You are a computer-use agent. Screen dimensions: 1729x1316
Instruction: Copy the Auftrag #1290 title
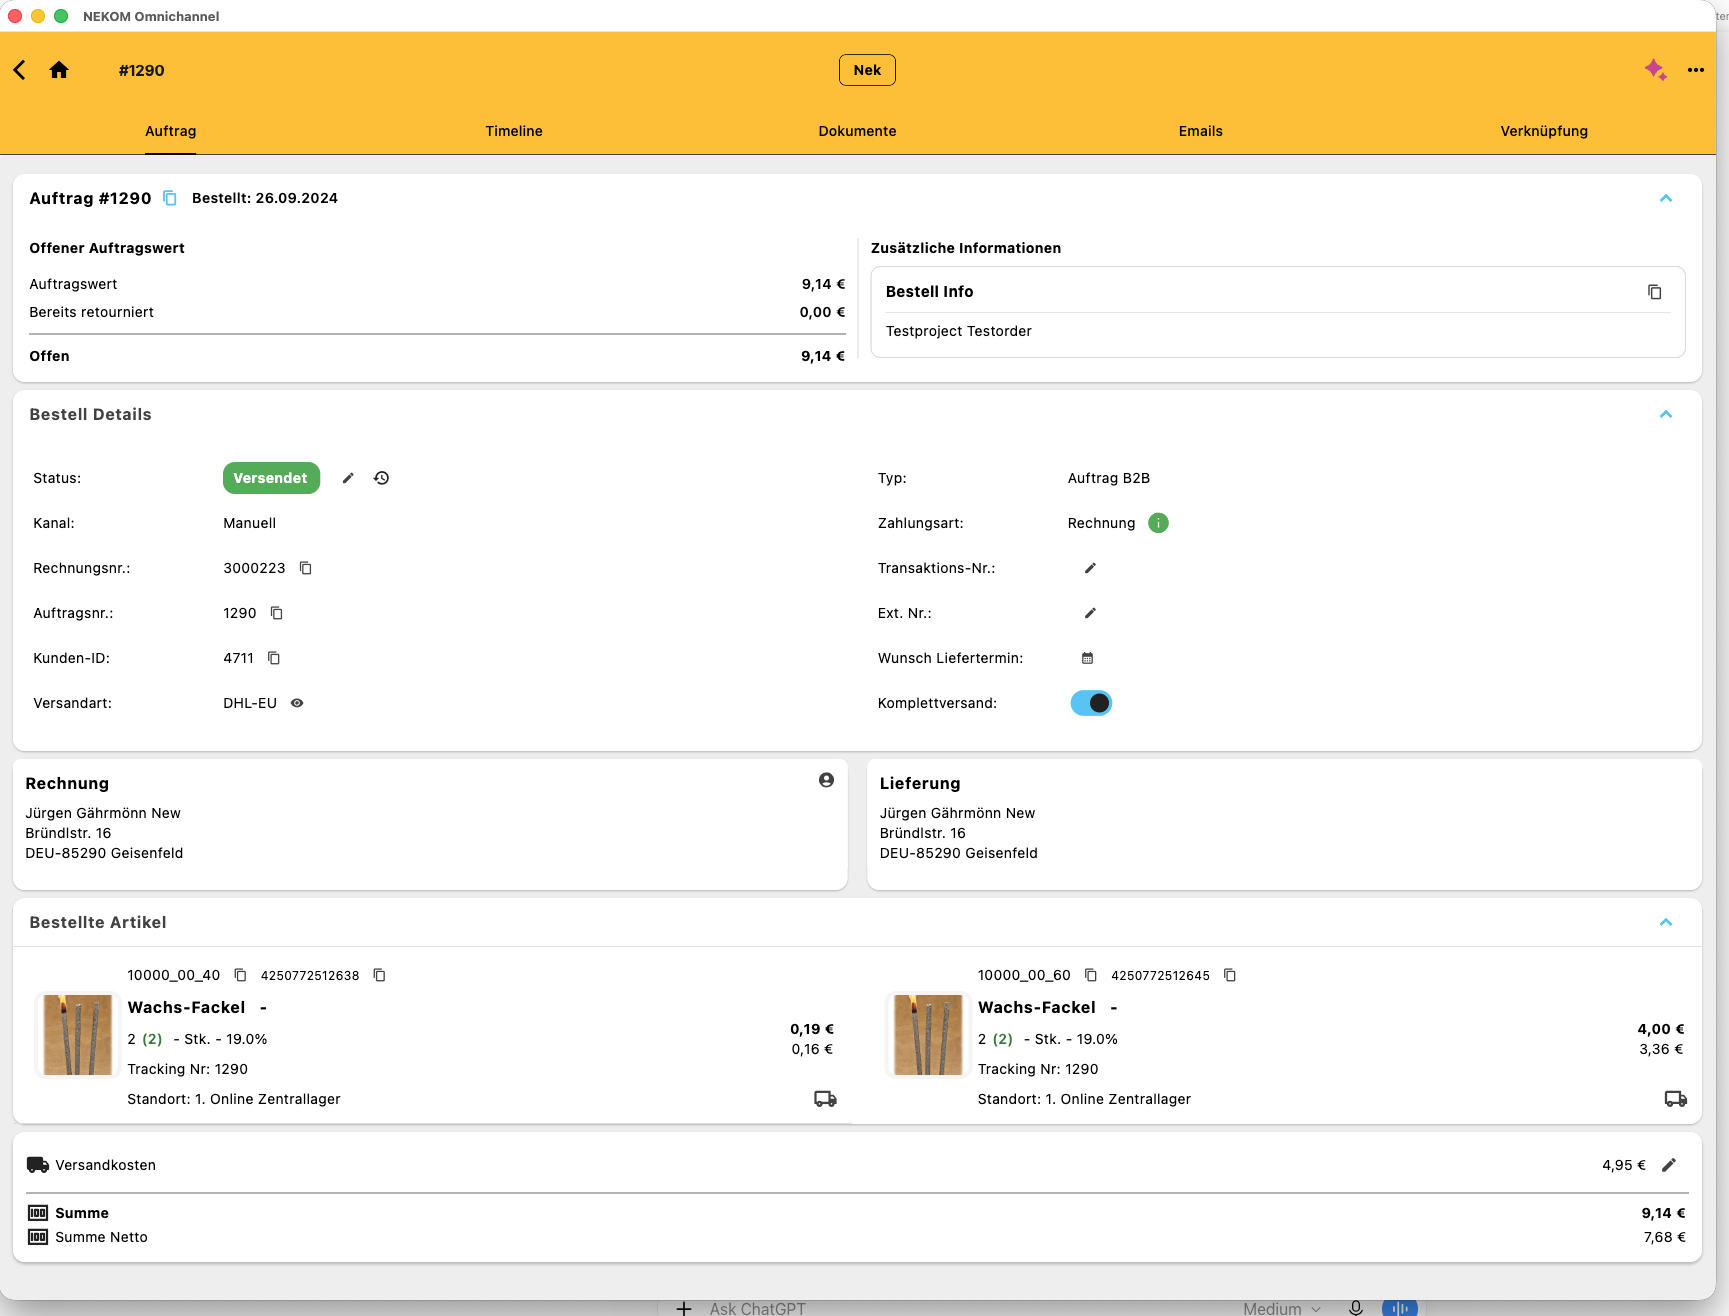tap(170, 198)
